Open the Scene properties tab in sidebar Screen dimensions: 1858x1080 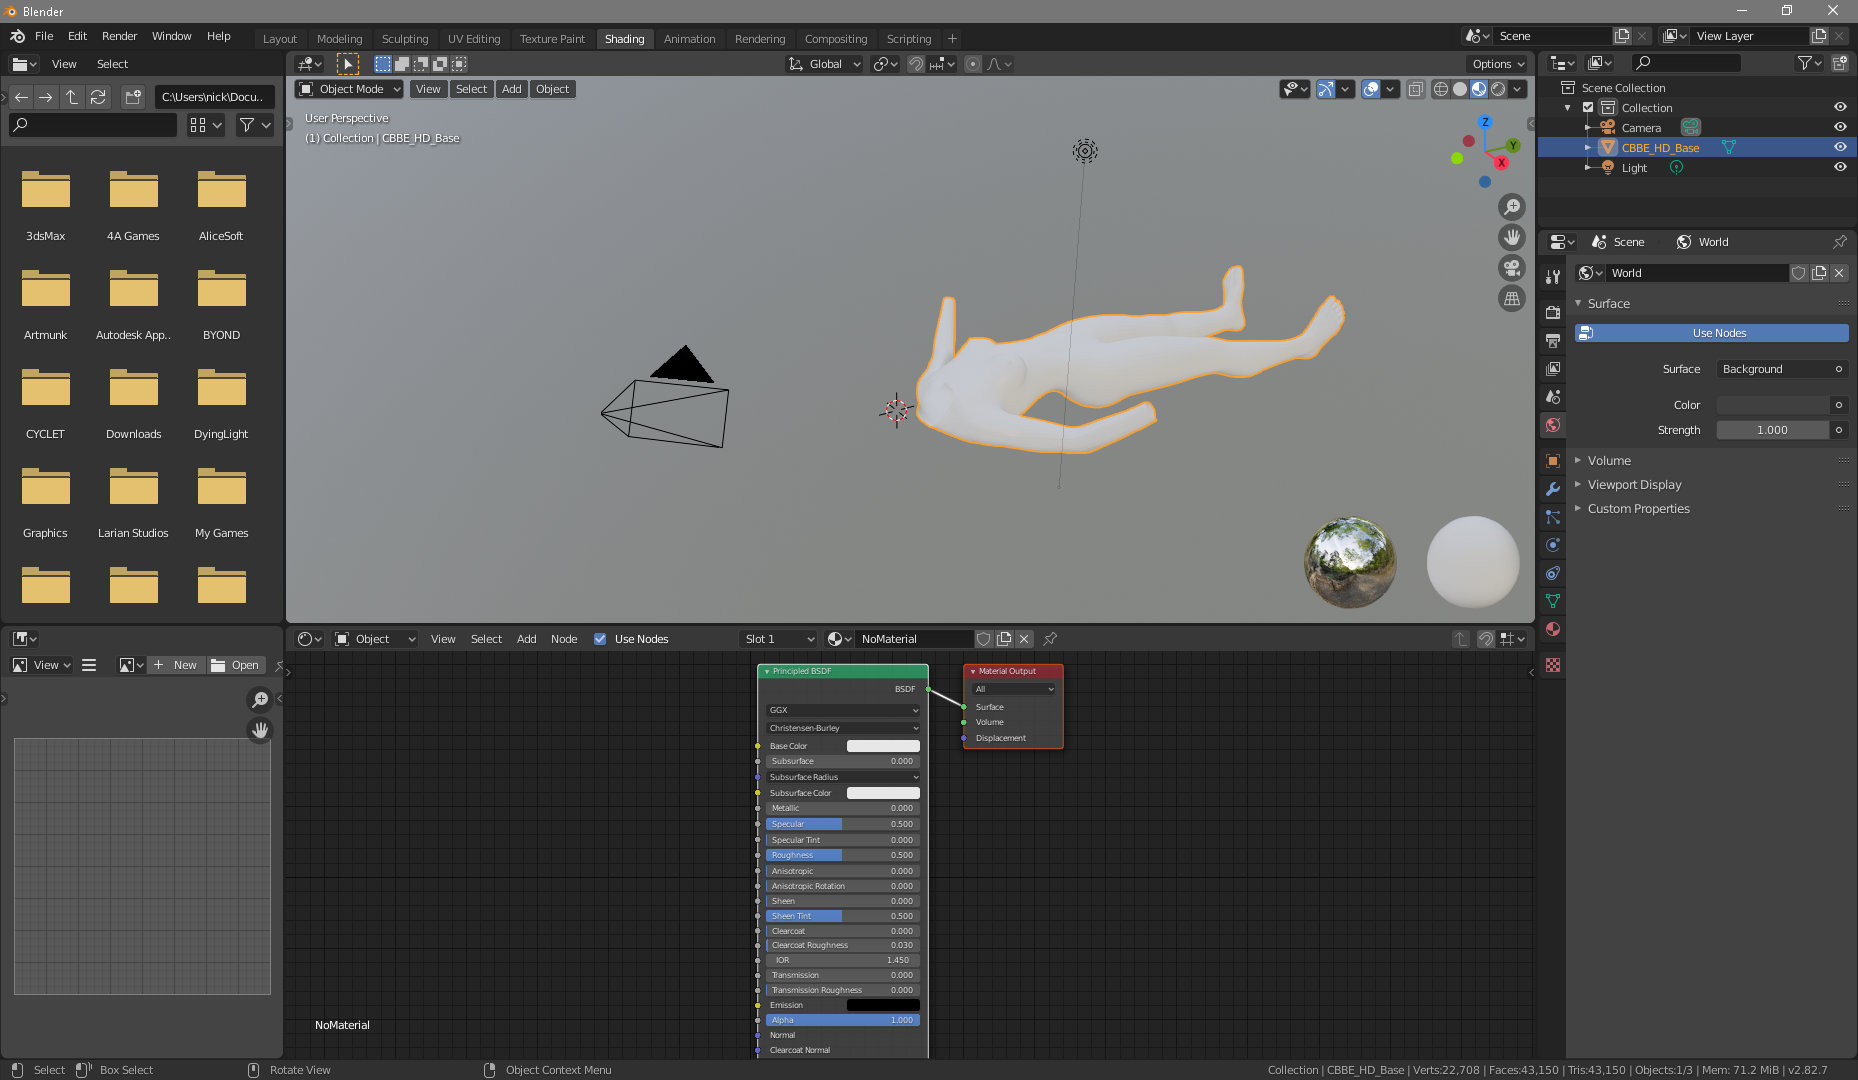click(x=1552, y=397)
